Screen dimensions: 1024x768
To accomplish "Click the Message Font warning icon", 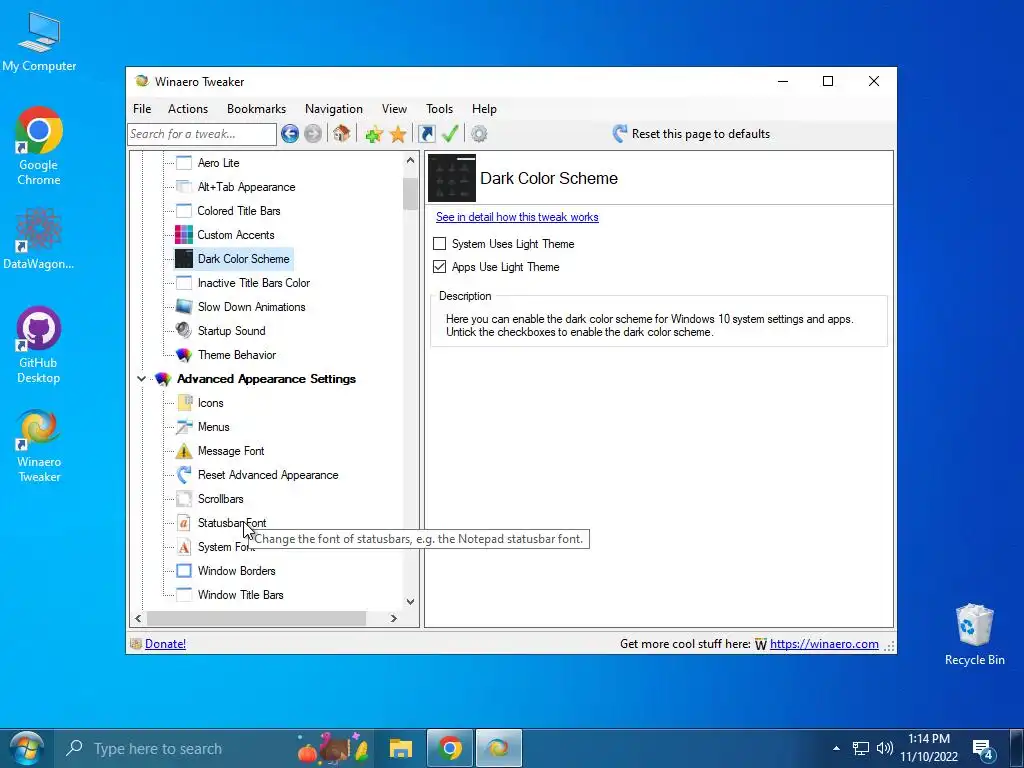I will pos(184,451).
